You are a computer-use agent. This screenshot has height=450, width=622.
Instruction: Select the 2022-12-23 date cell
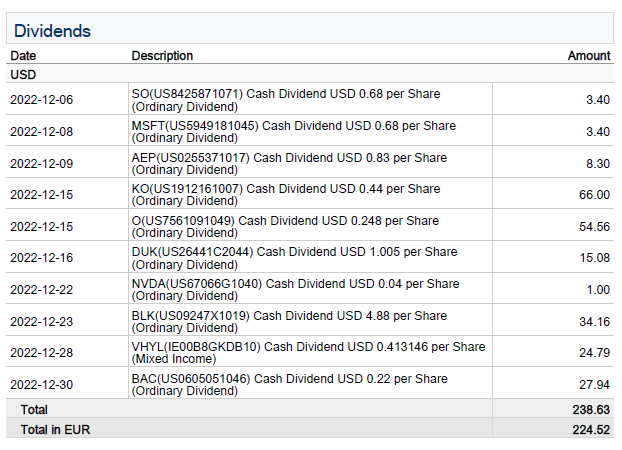[41, 322]
